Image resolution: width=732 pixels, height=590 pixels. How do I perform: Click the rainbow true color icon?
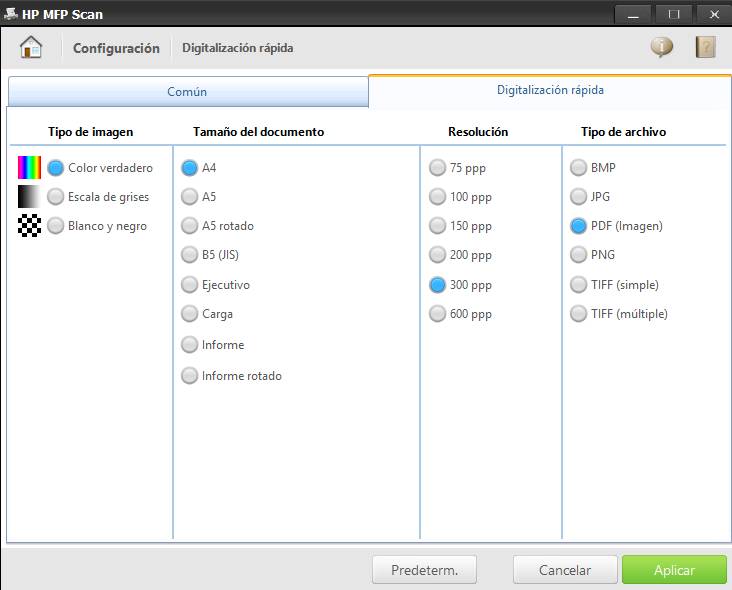coord(29,168)
